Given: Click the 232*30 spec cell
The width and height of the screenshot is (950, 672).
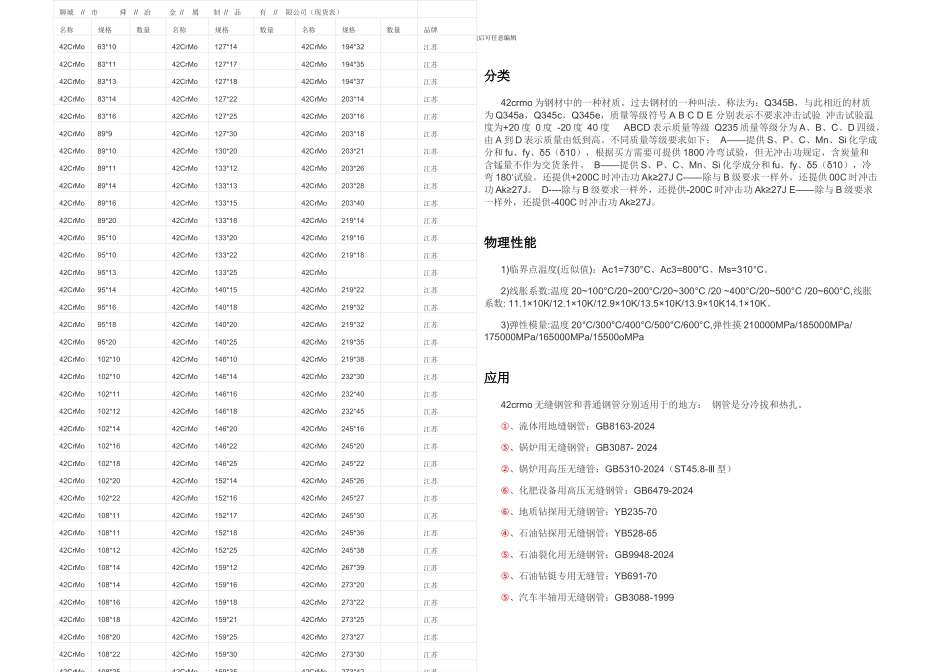Looking at the screenshot, I should 353,377.
